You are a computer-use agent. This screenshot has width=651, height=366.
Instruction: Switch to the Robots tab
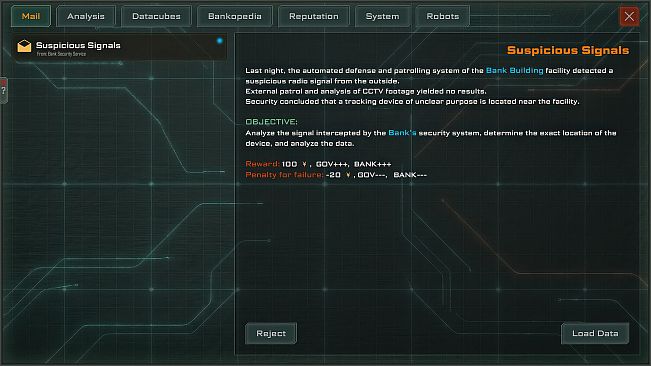point(443,16)
